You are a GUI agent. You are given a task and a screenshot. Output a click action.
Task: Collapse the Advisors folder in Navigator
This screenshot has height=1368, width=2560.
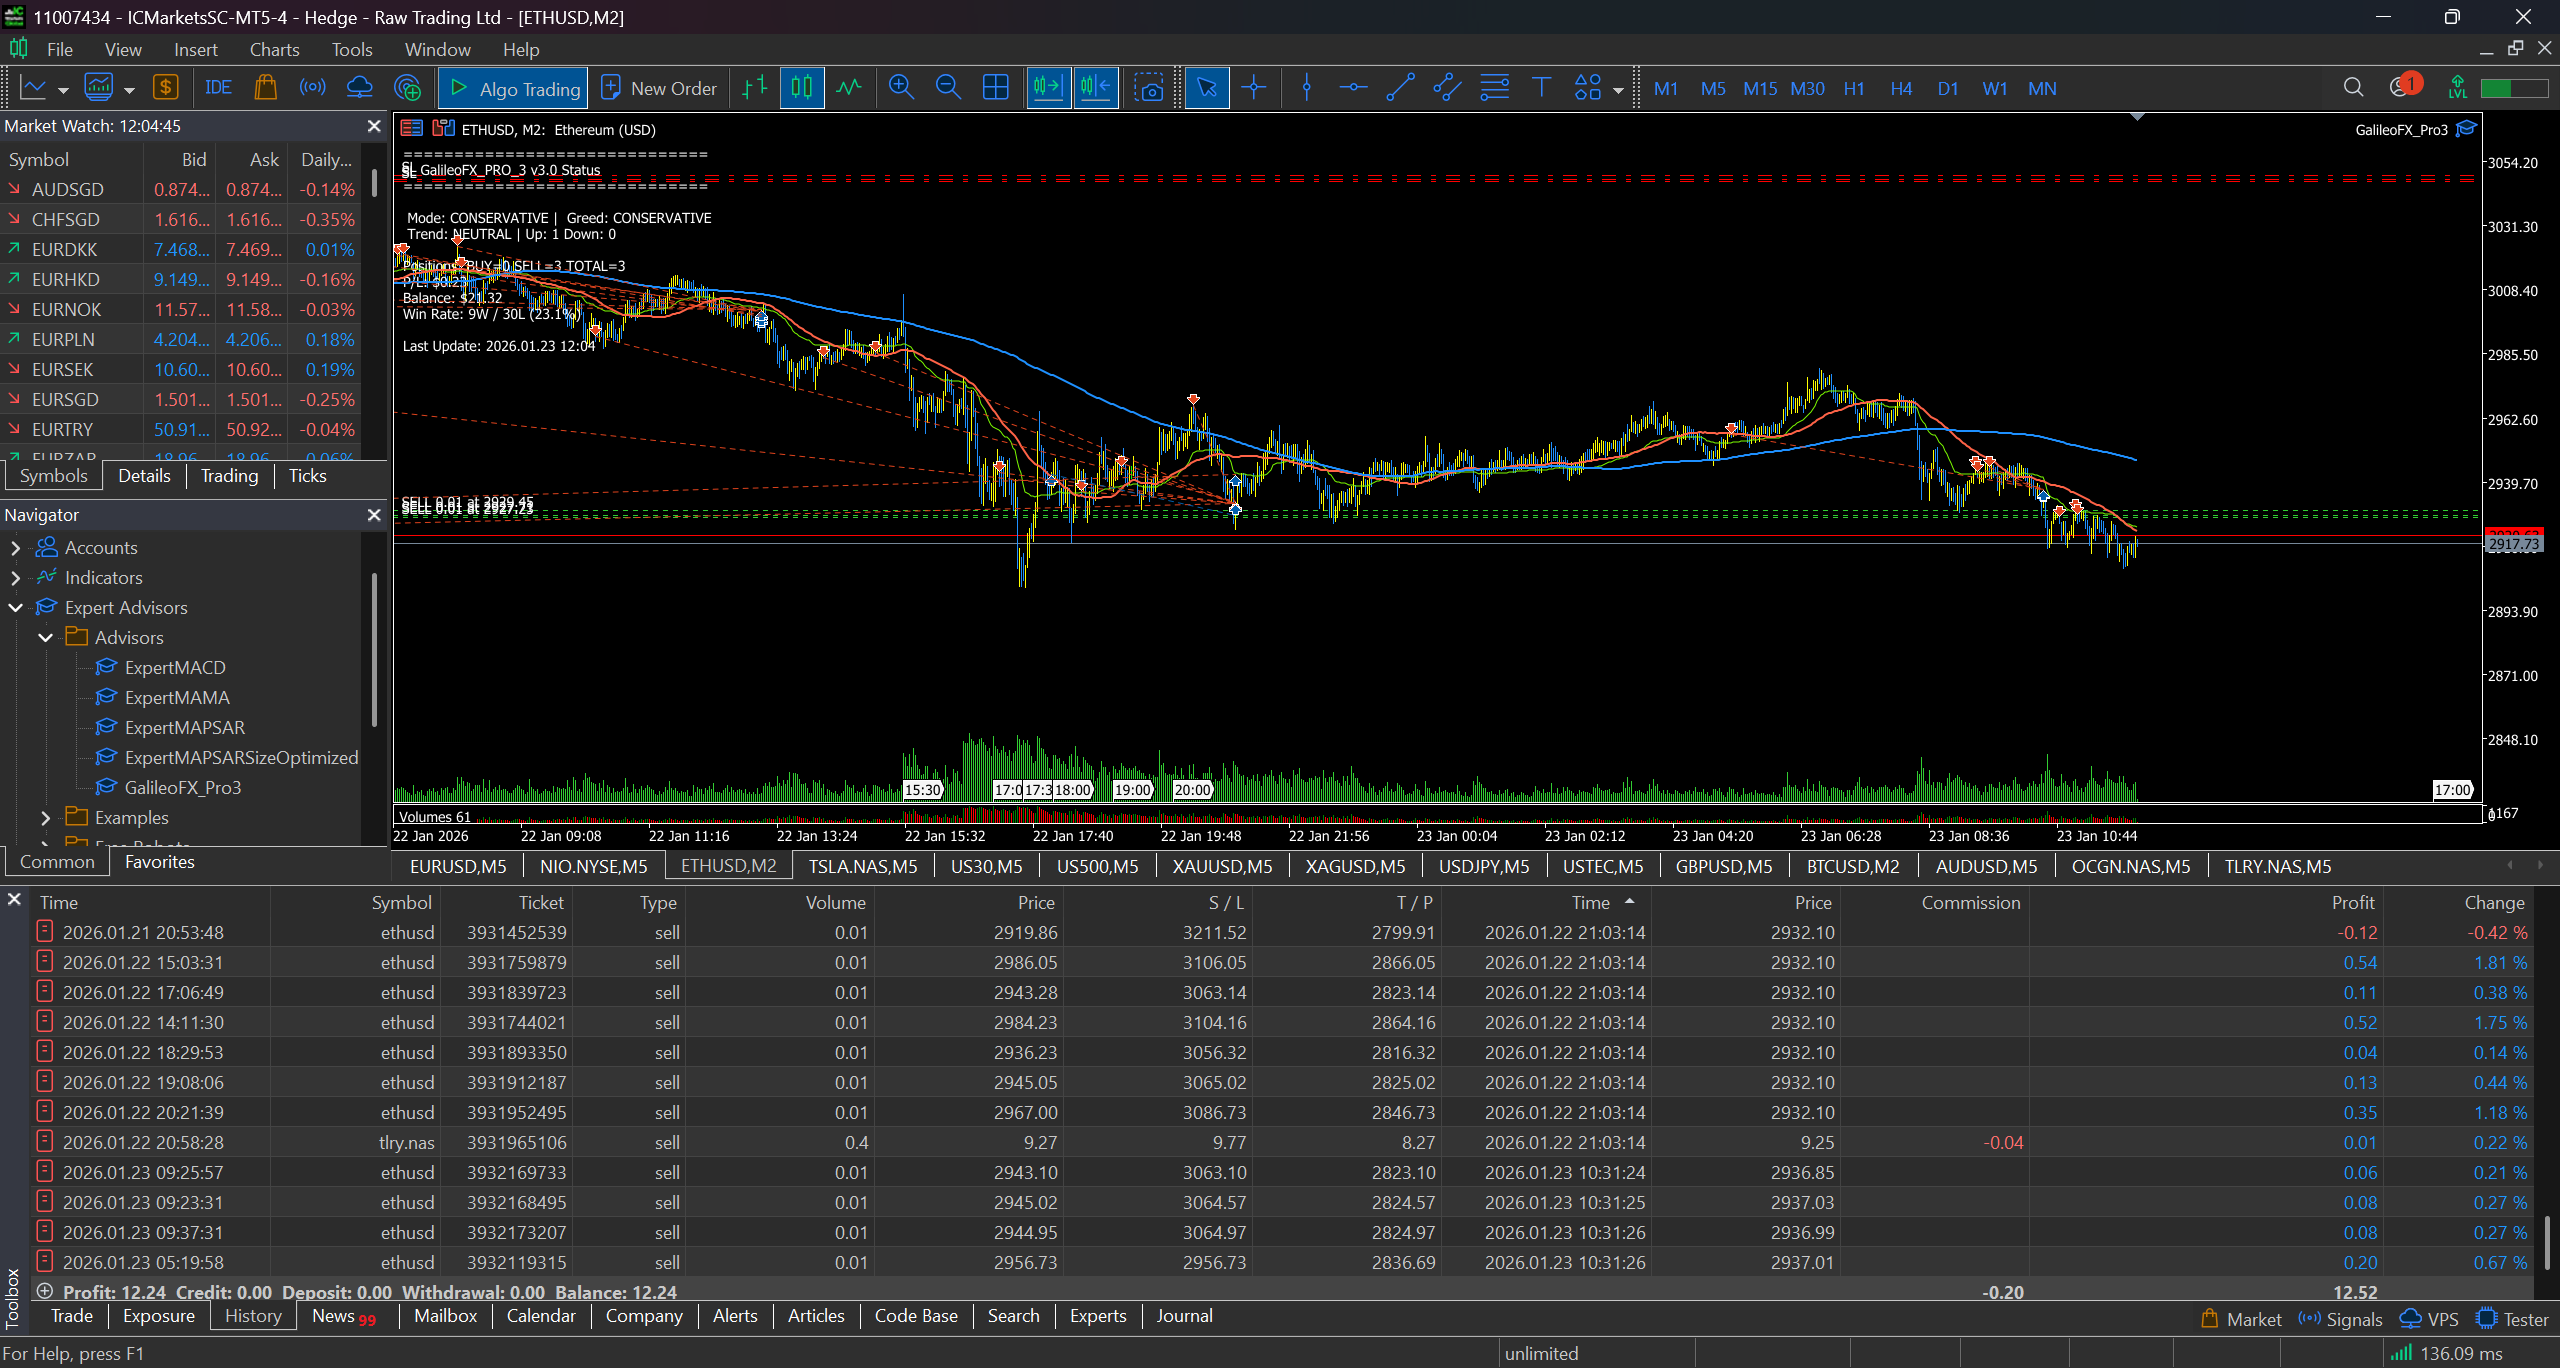tap(45, 638)
